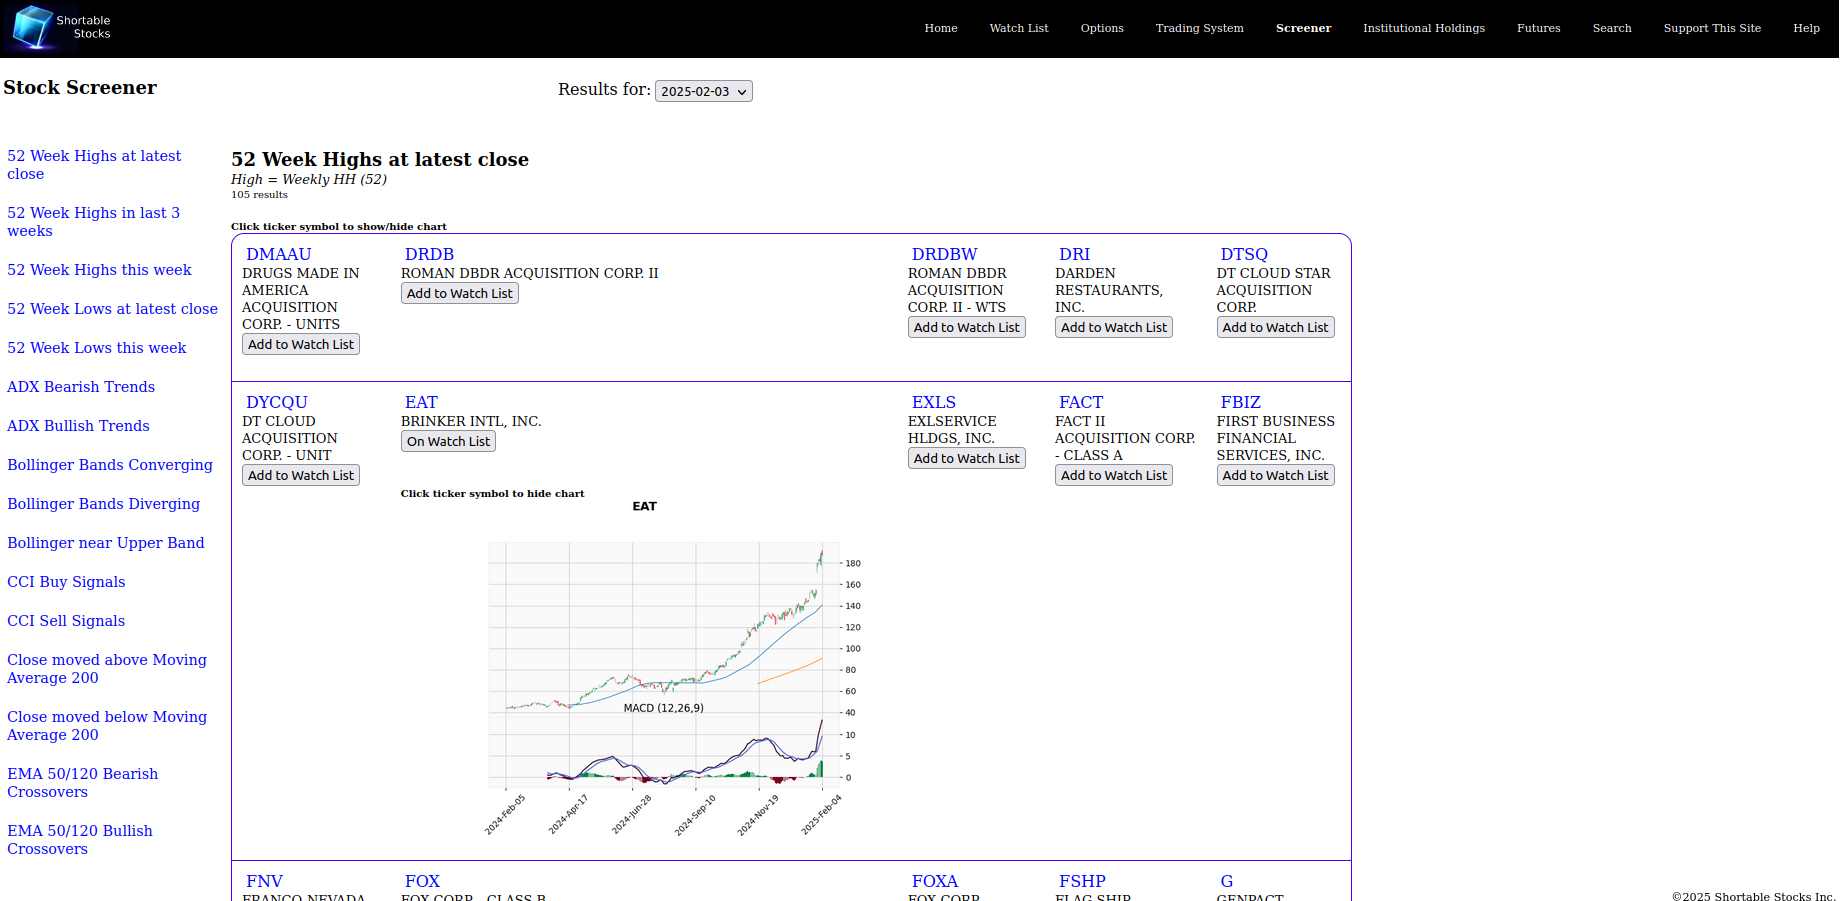
Task: Show chart for FOXA ticker
Action: click(x=935, y=881)
